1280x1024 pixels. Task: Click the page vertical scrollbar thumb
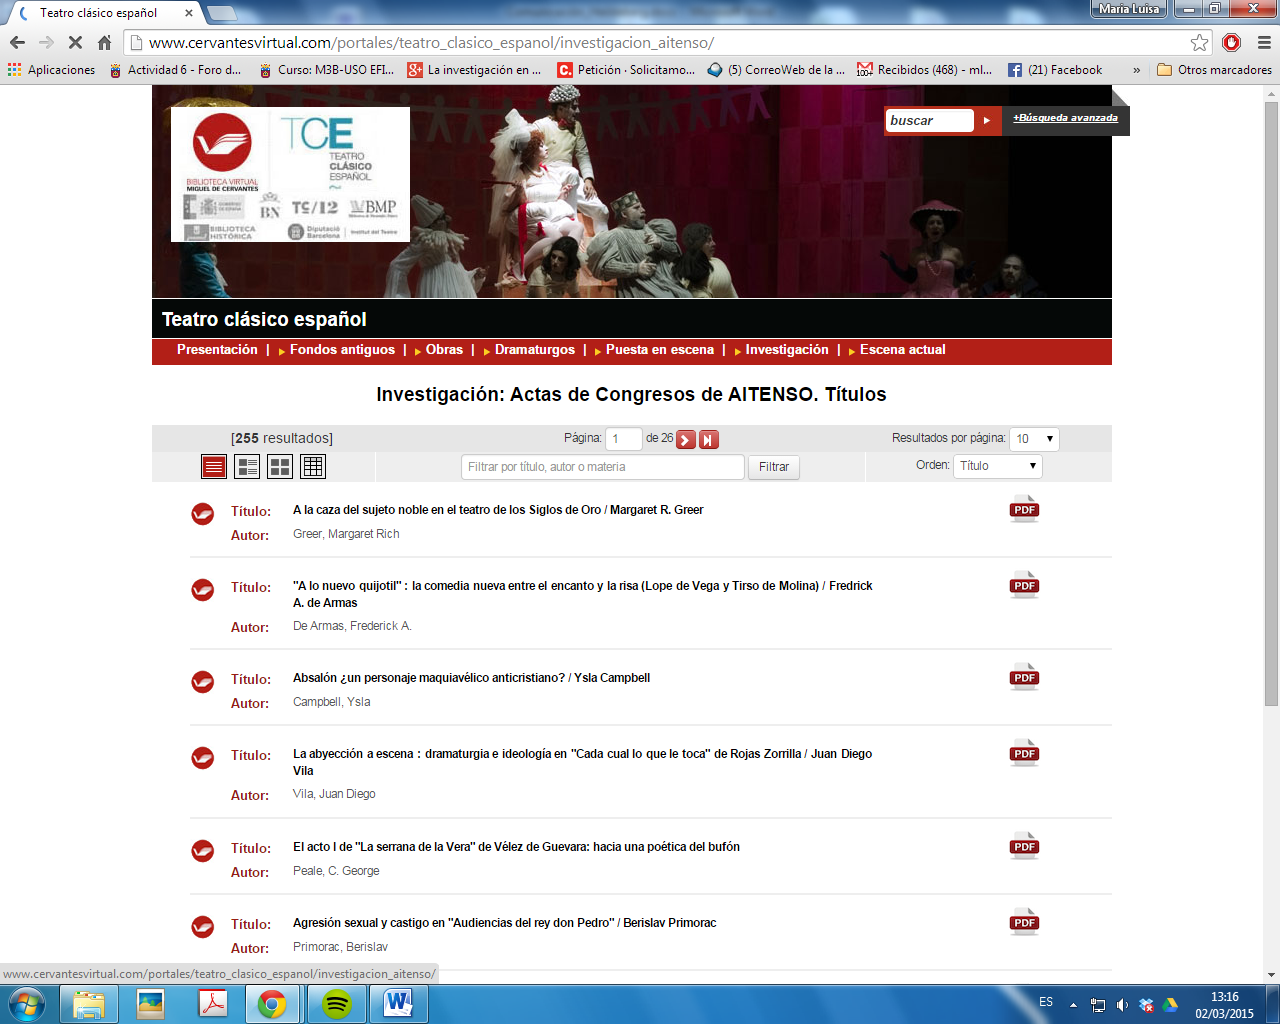tap(1271, 404)
